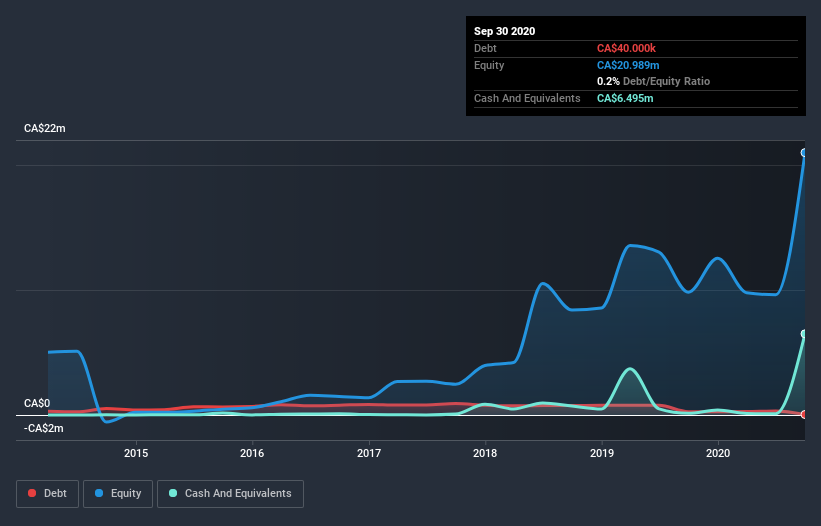Click the 2016 x-axis label
This screenshot has height=526, width=821.
pos(252,453)
